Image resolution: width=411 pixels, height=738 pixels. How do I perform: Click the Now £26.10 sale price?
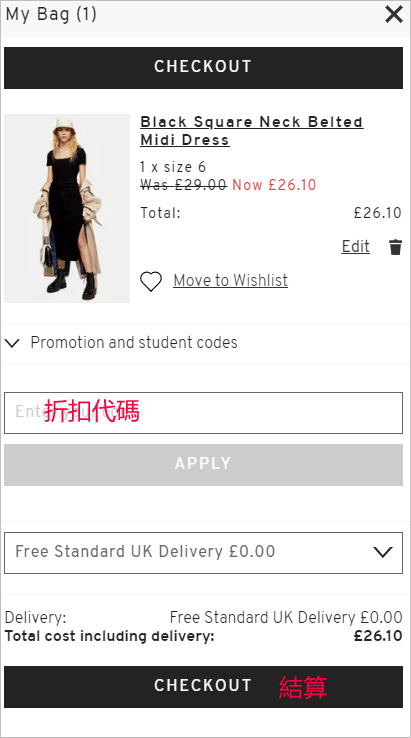point(274,185)
